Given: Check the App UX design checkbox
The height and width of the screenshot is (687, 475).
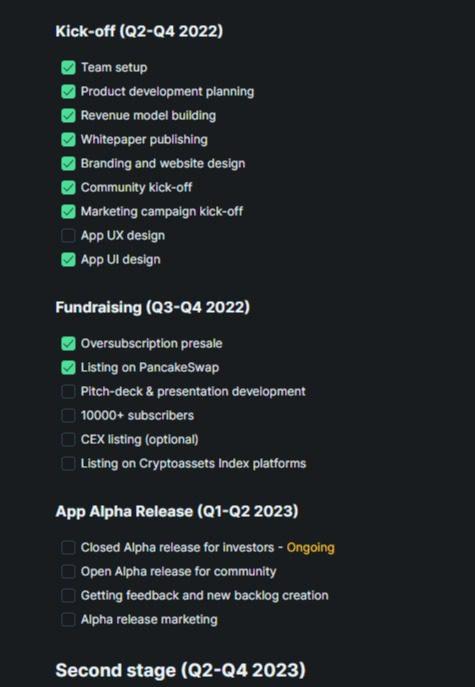Looking at the screenshot, I should point(68,235).
